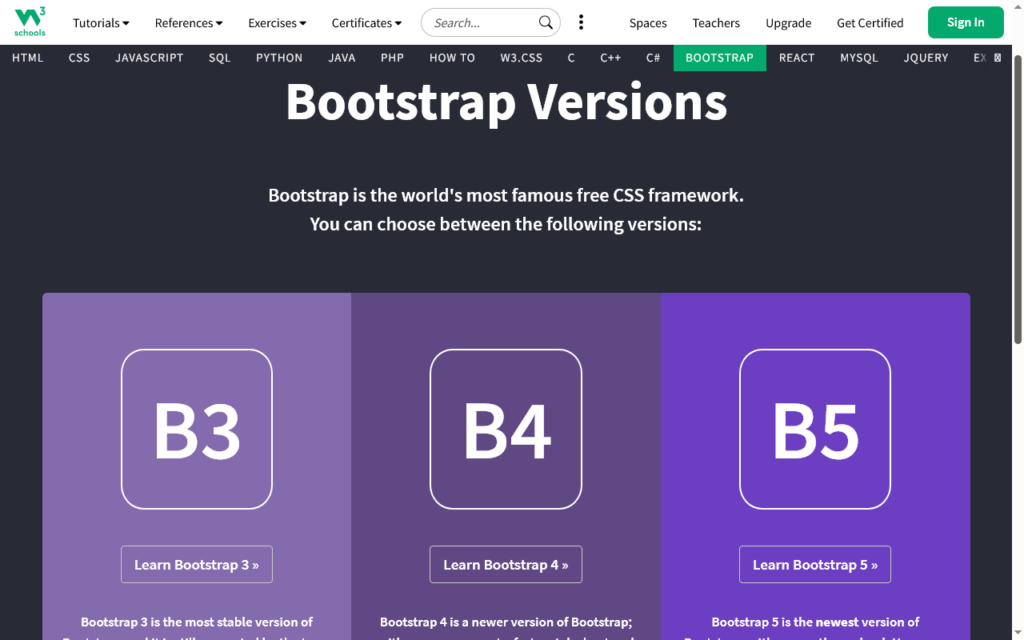Open the three-dot more options menu
The height and width of the screenshot is (640, 1024).
click(x=581, y=22)
